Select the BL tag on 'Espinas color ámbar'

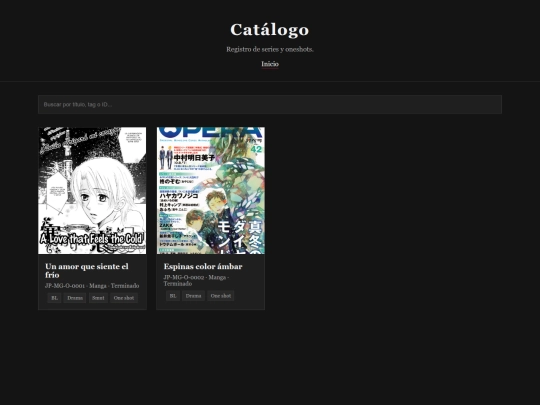pos(173,296)
